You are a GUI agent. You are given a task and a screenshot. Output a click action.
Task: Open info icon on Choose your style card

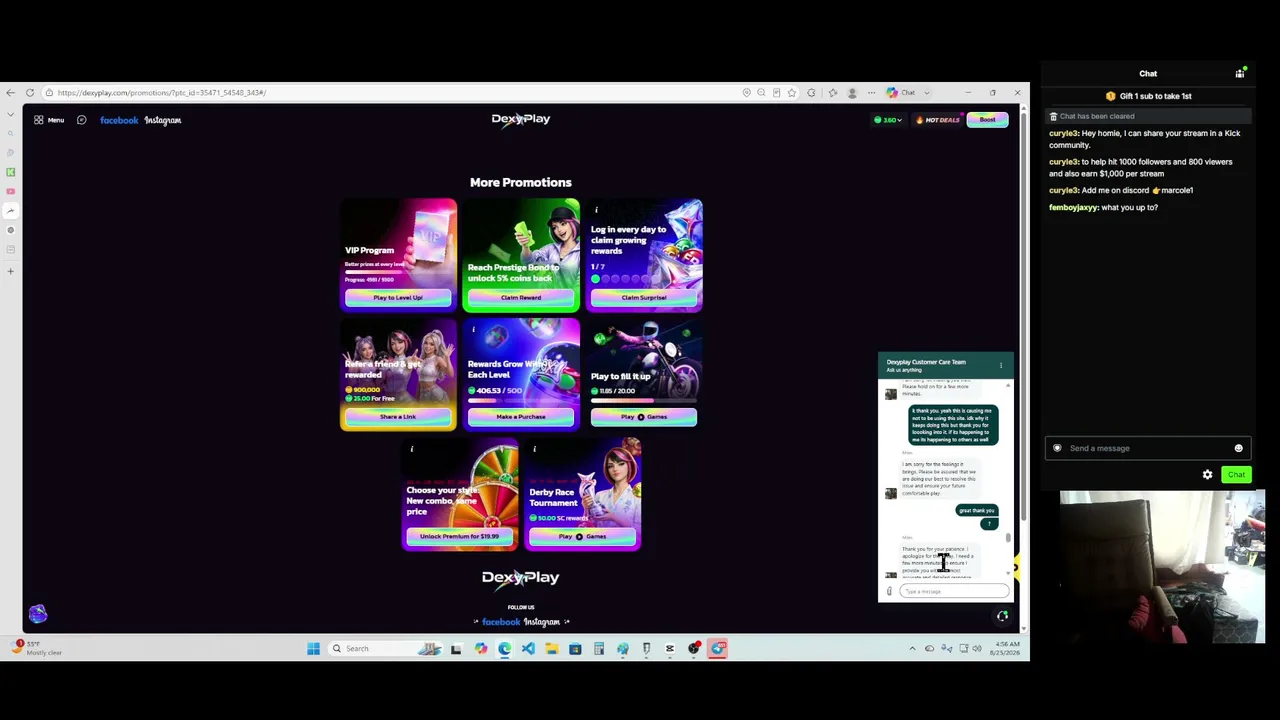411,449
